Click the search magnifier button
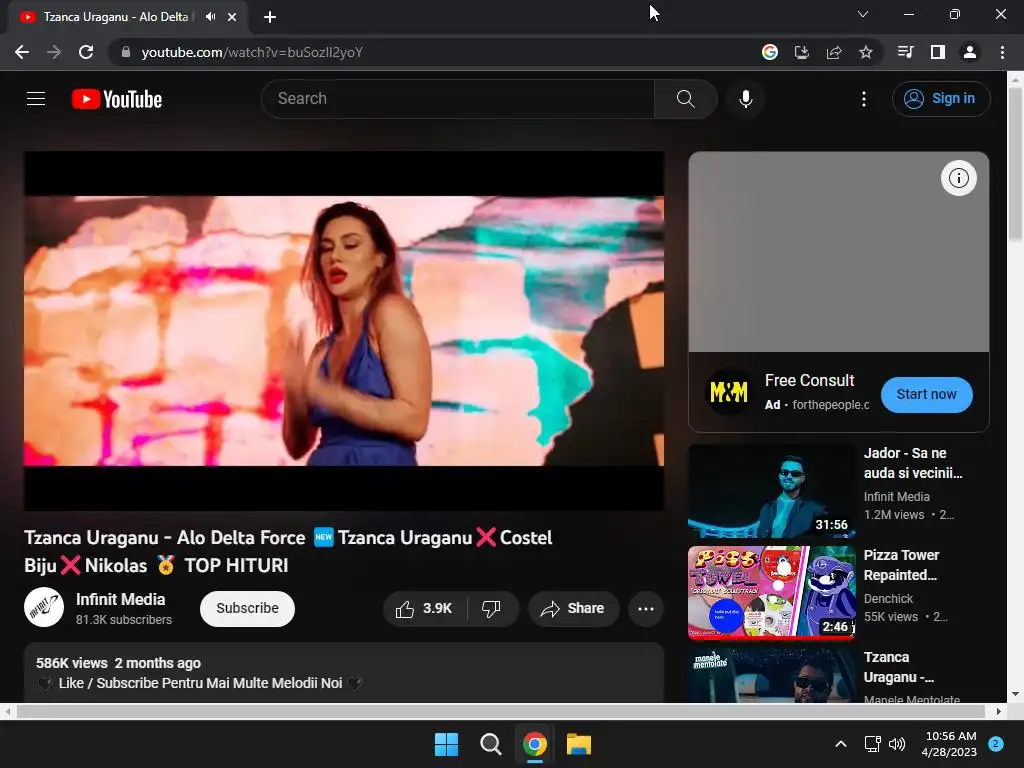1024x768 pixels. (685, 99)
